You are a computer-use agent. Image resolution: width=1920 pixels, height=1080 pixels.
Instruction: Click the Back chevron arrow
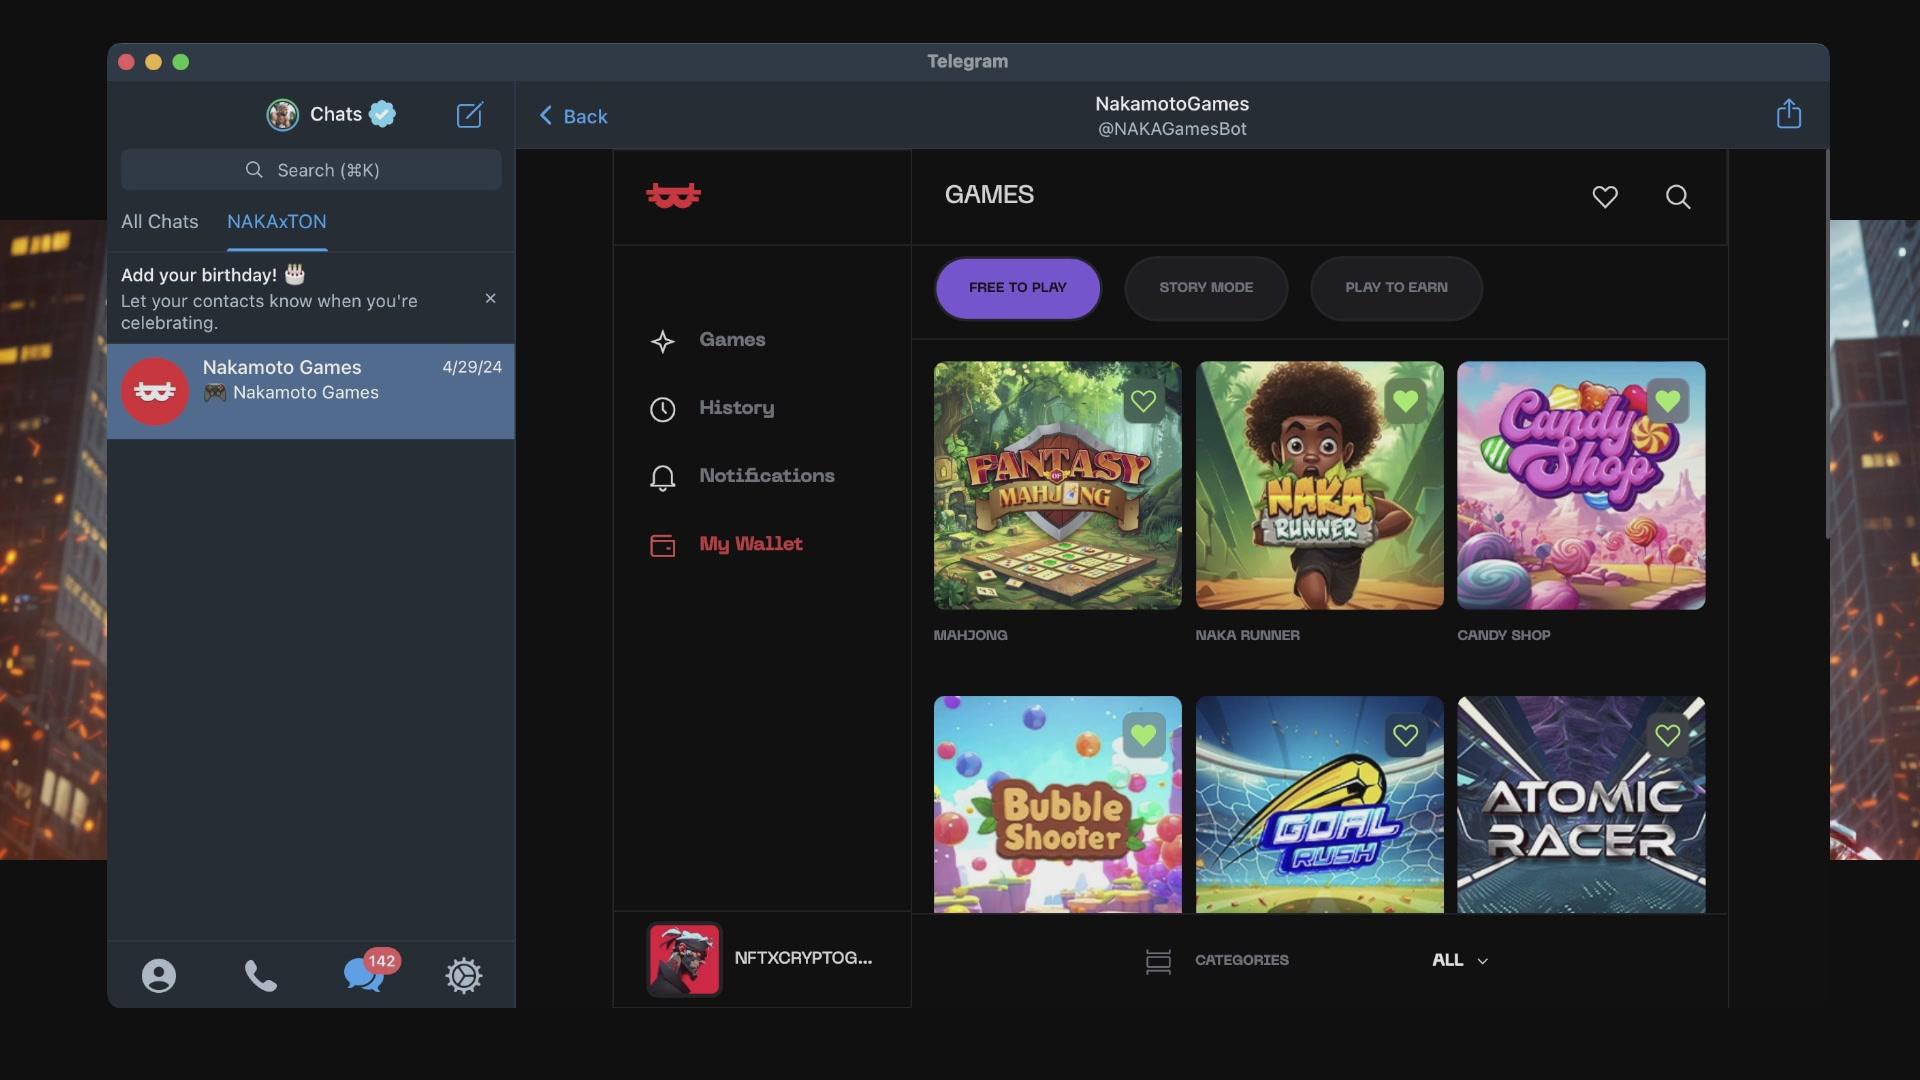pyautogui.click(x=546, y=116)
